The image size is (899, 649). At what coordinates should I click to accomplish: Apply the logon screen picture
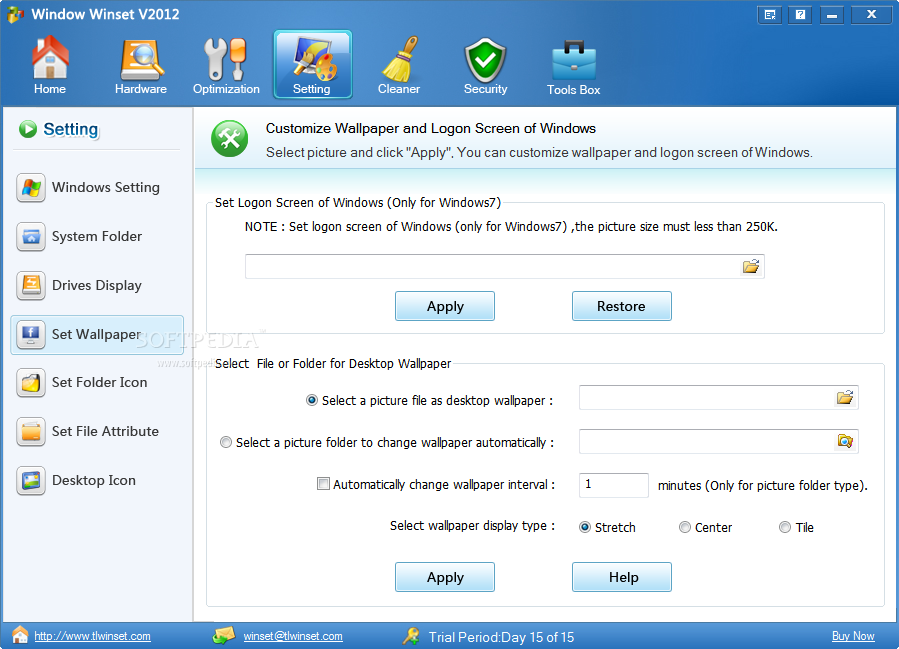pyautogui.click(x=445, y=306)
